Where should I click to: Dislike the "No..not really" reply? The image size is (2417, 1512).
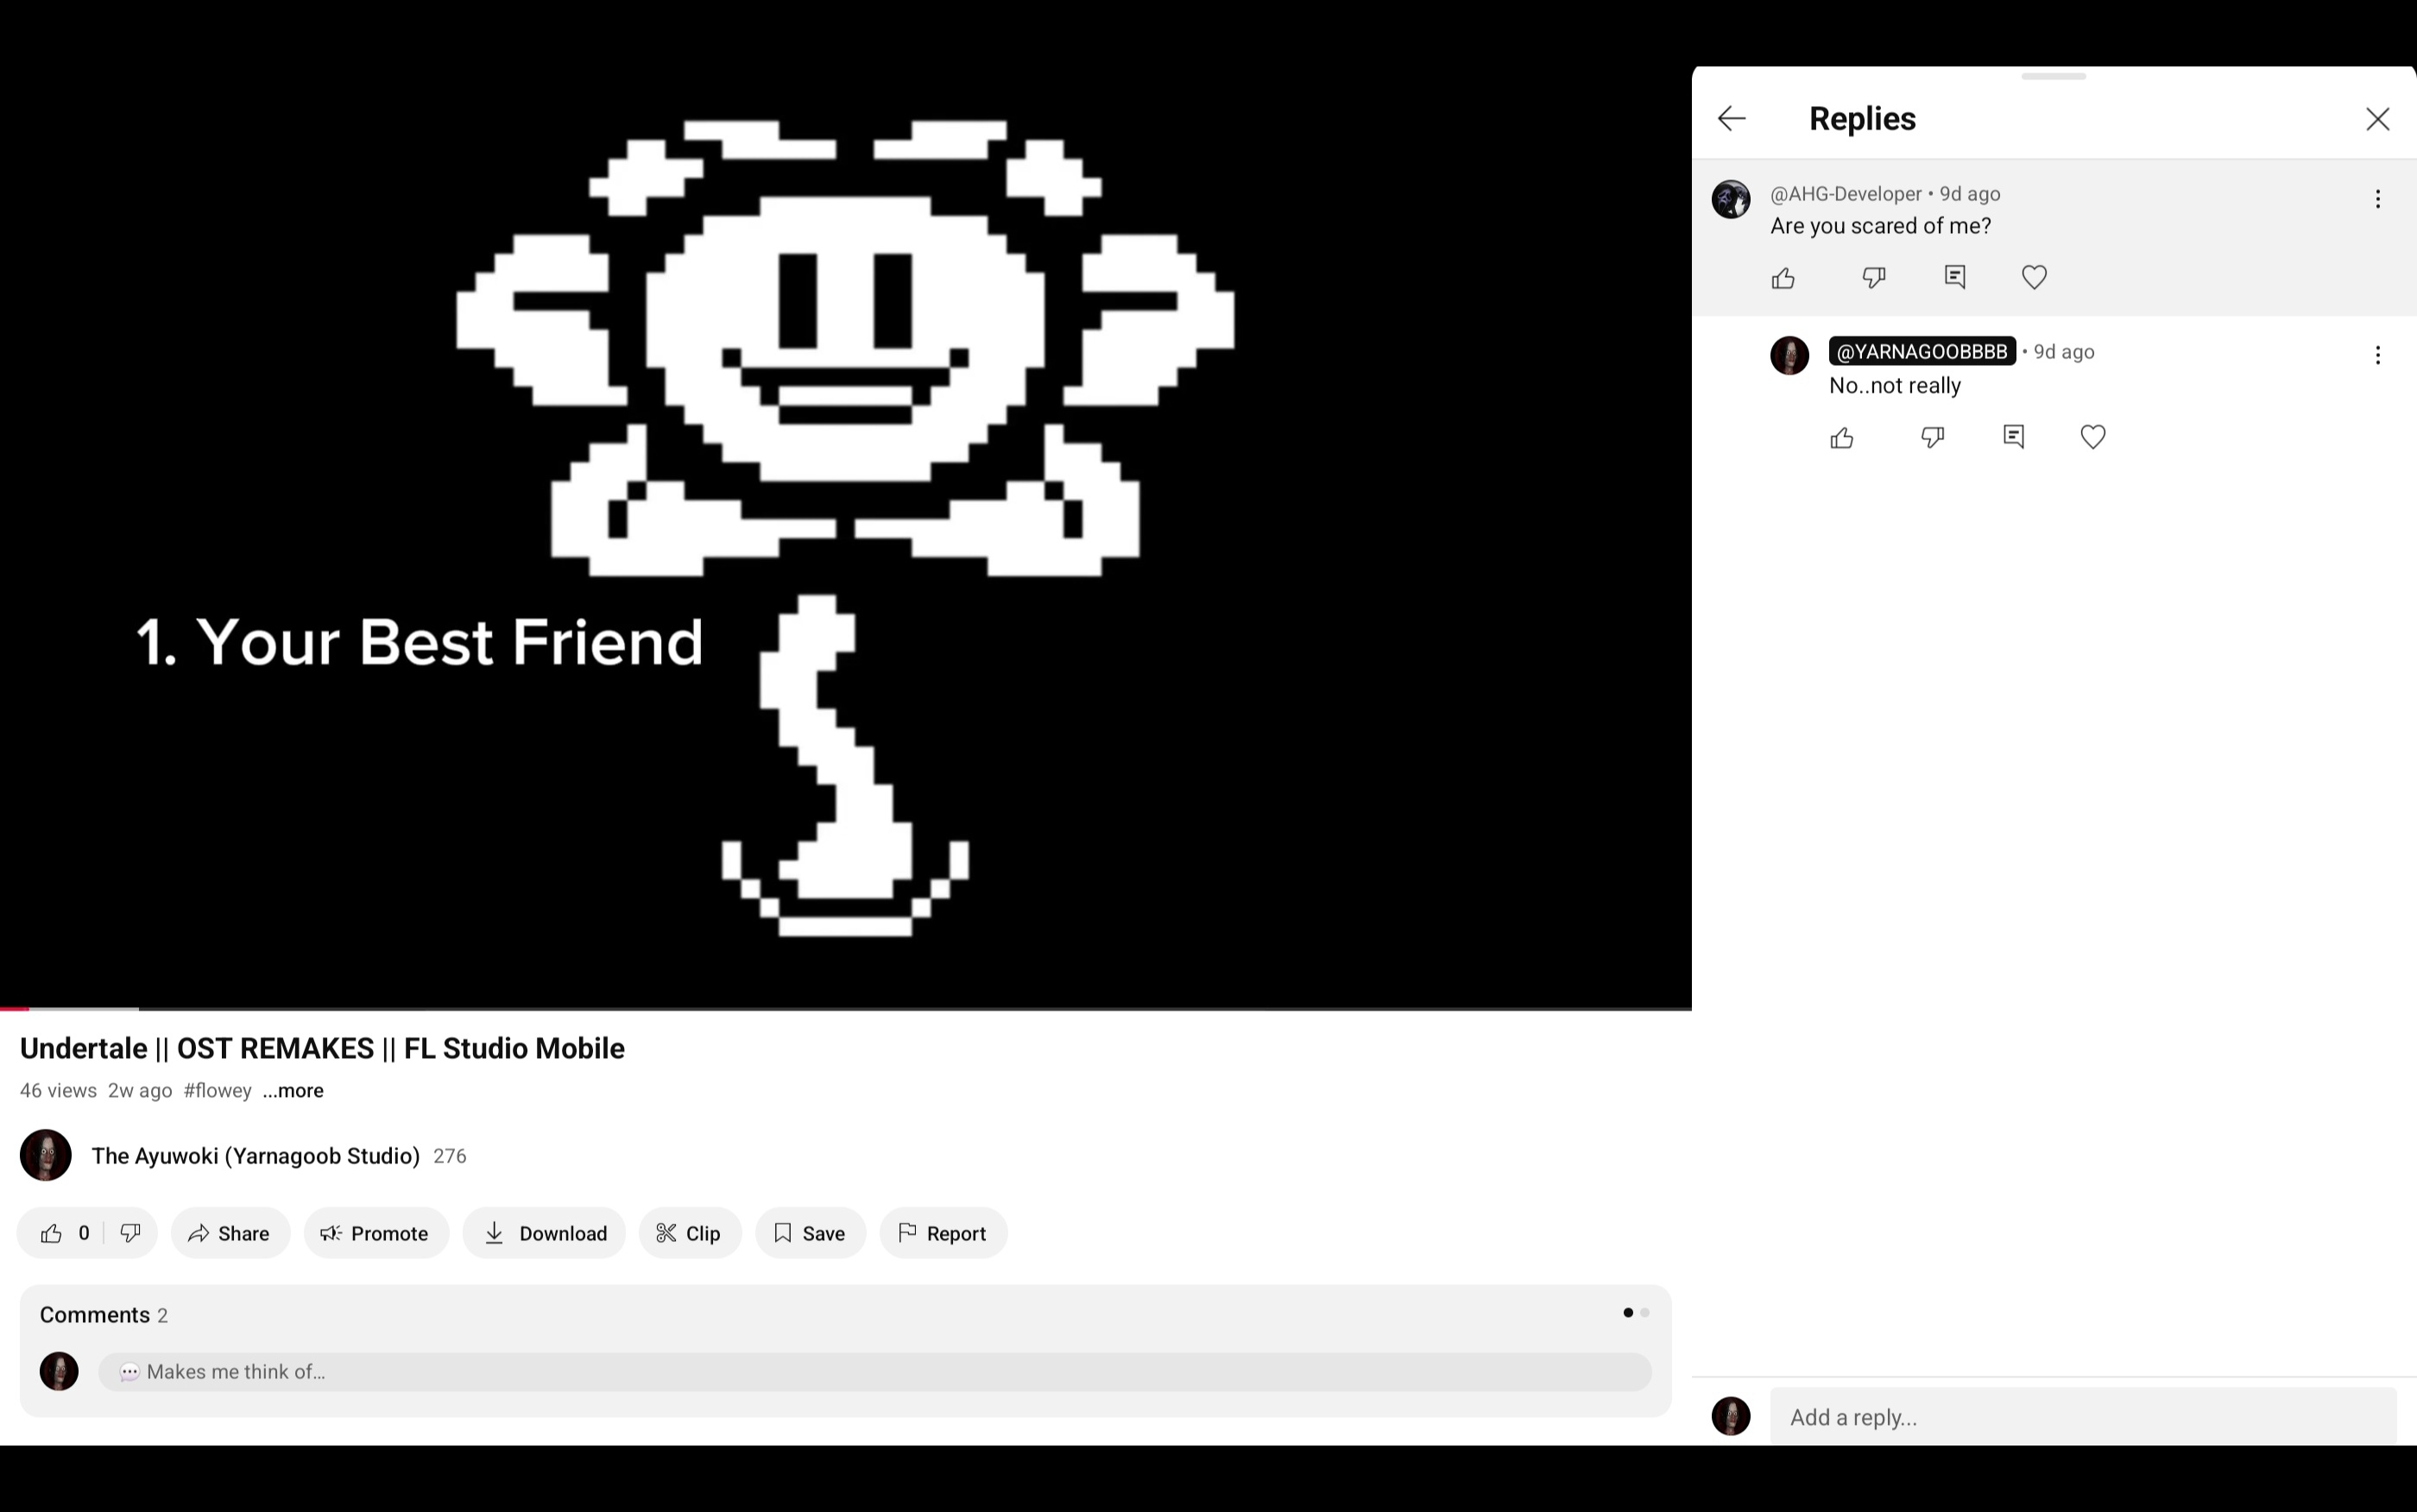[x=1932, y=438]
